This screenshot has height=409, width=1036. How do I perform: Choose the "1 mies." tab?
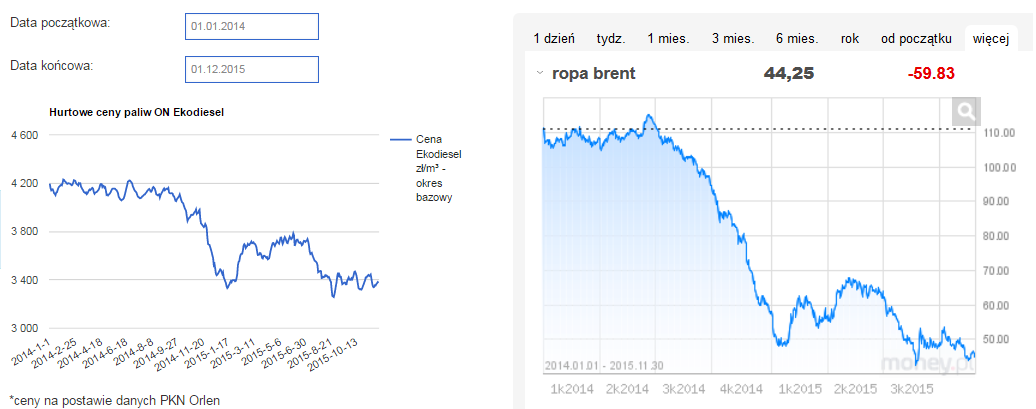(669, 39)
